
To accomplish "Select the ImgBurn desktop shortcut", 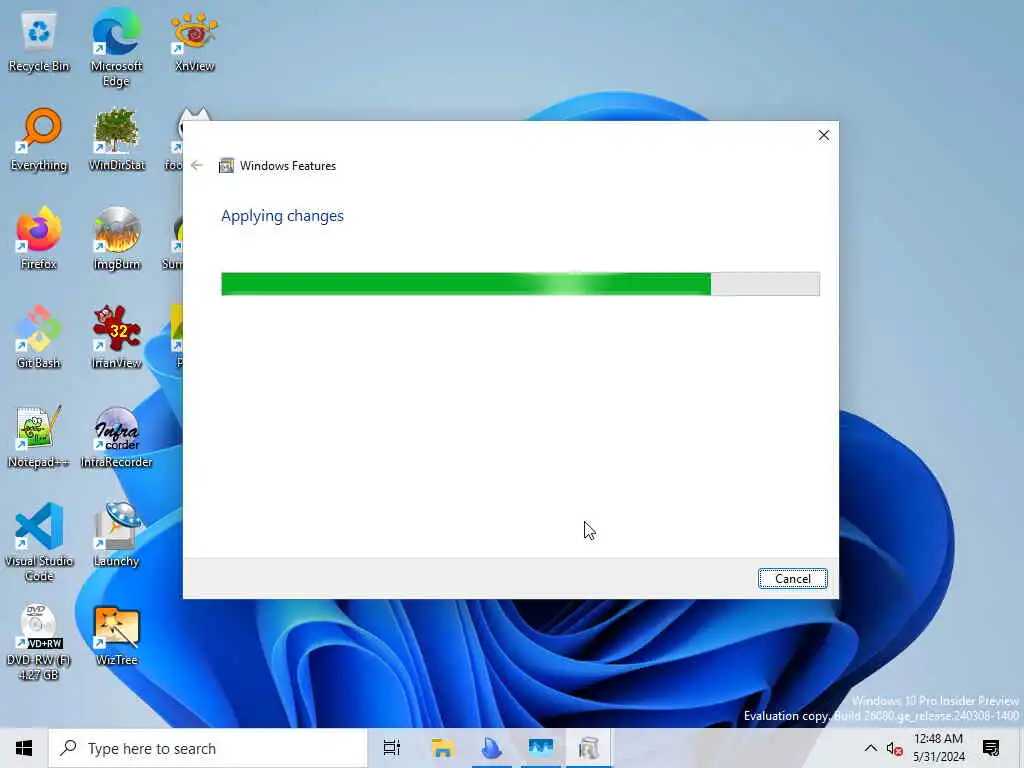I will coord(116,238).
